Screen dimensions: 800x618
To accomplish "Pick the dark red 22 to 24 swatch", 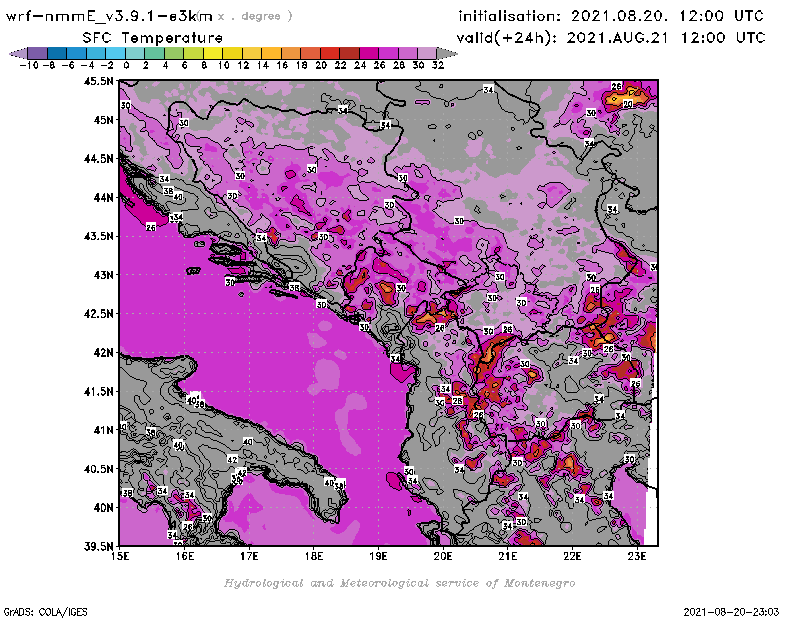I will [x=349, y=53].
